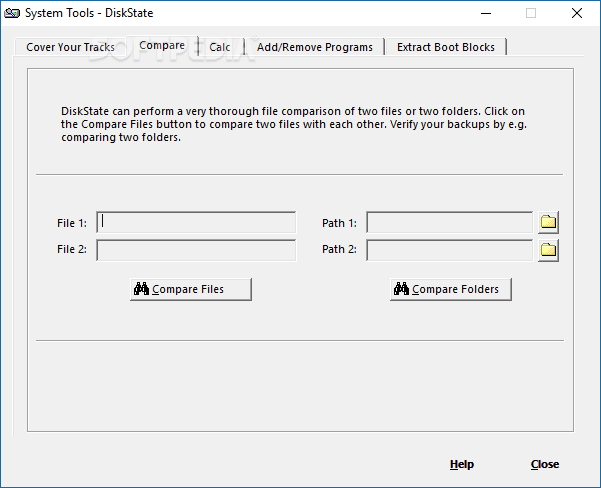Select the Compare tab
The width and height of the screenshot is (601, 488).
(162, 46)
